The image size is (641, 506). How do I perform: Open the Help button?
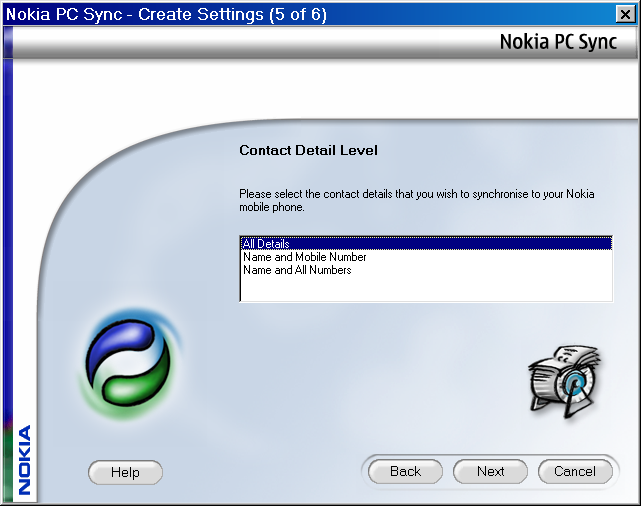point(125,472)
